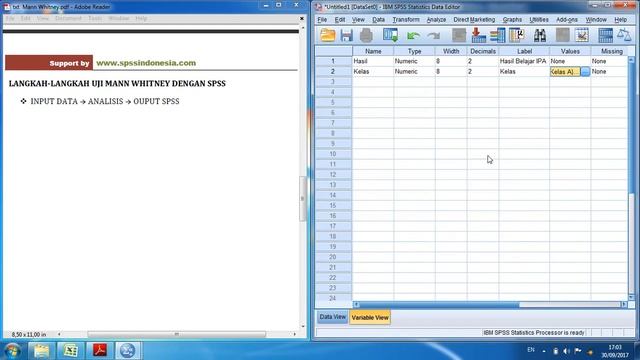Open File Explorer from the taskbar

41,351
